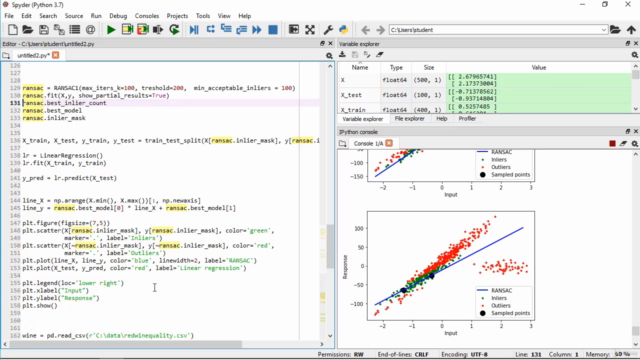Maximize the current pane

[293, 30]
